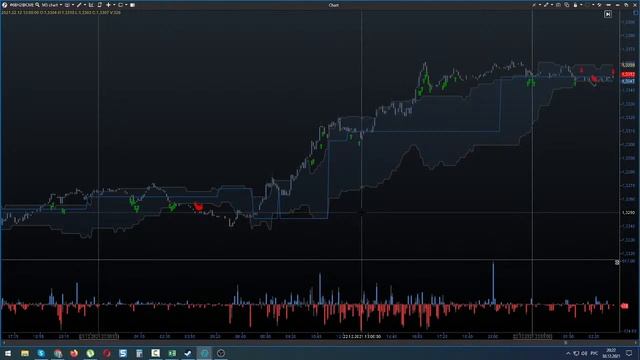This screenshot has width=640, height=360.
Task: Open the M5 chart timeframe dropdown
Action: 52,5
